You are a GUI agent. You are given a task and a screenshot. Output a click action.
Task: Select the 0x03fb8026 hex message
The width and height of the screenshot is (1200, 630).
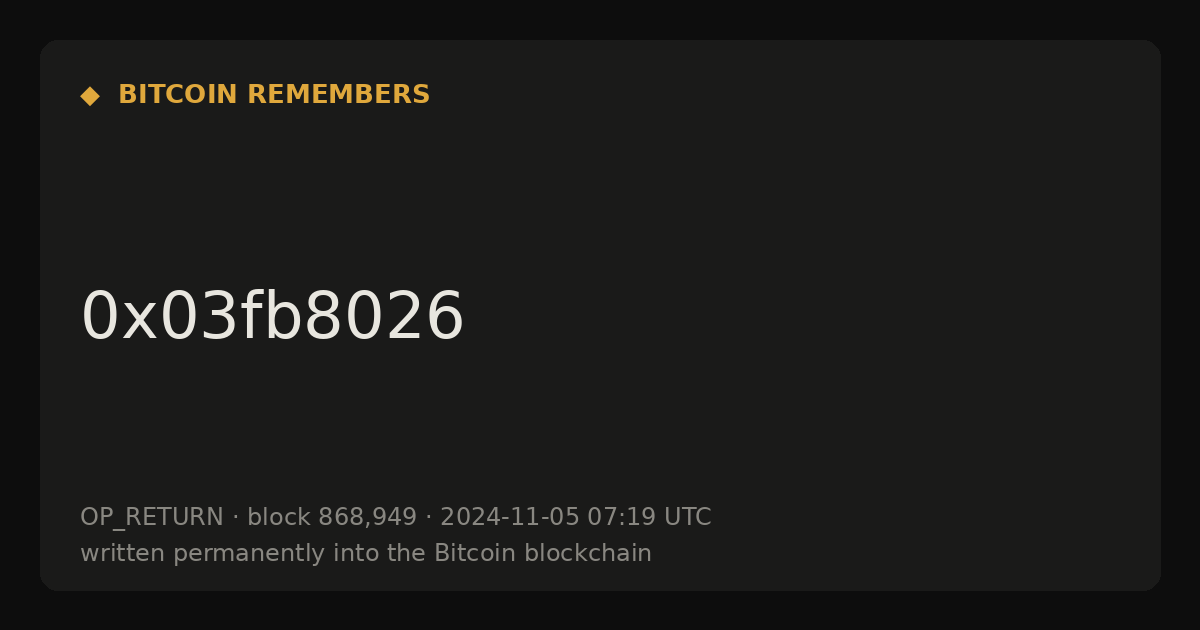[x=272, y=317]
